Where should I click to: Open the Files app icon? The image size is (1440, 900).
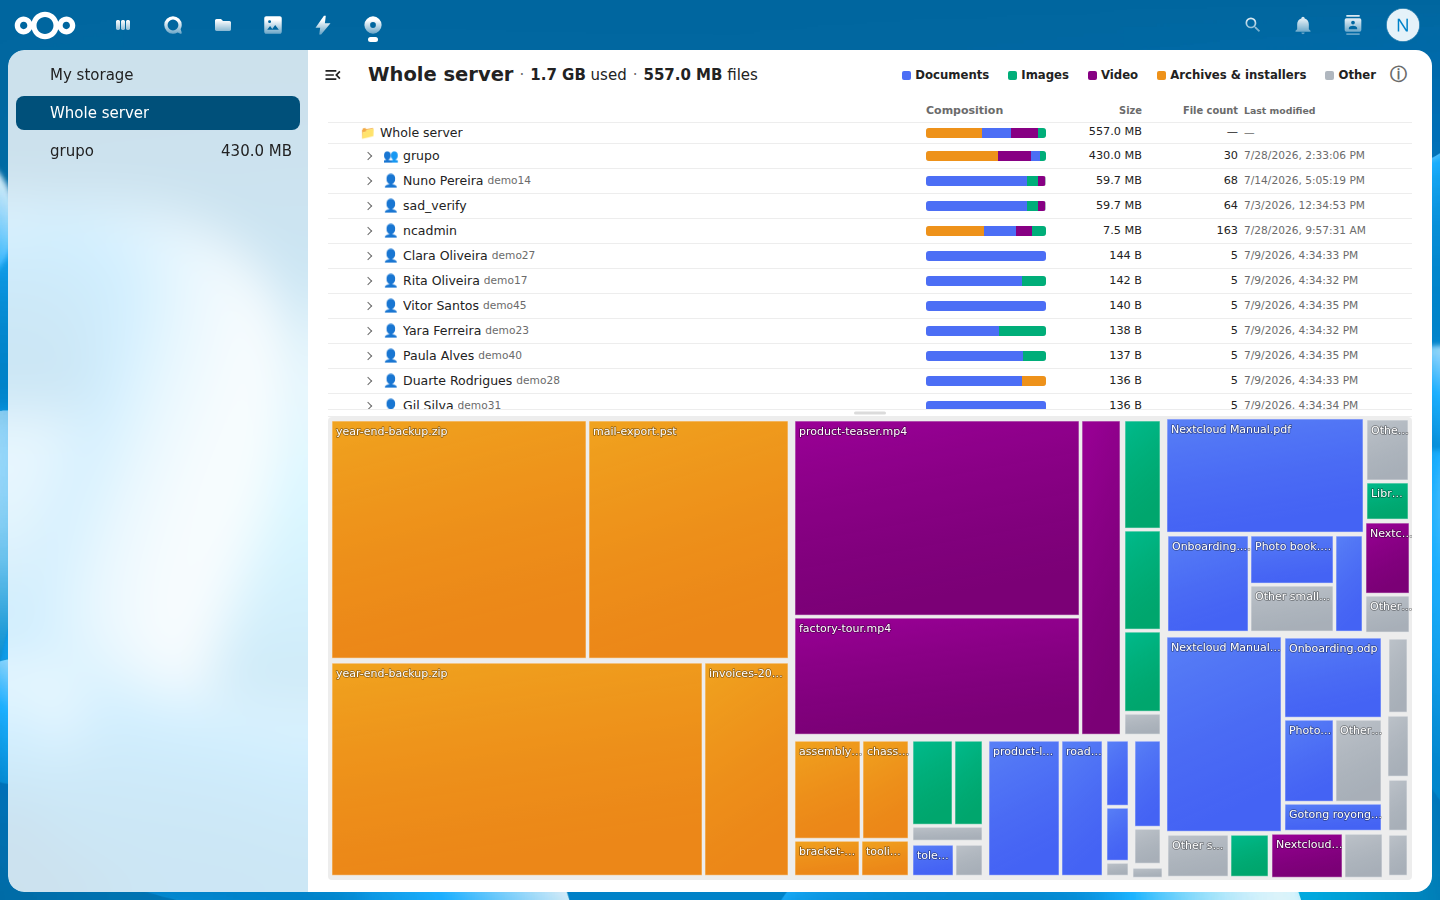(223, 25)
